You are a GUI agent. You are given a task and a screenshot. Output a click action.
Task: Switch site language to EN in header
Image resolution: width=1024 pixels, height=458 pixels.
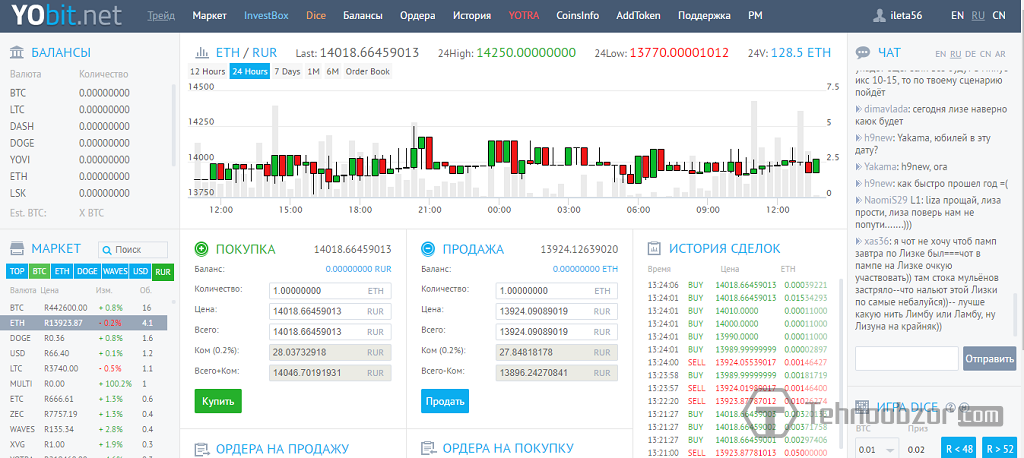(x=957, y=16)
